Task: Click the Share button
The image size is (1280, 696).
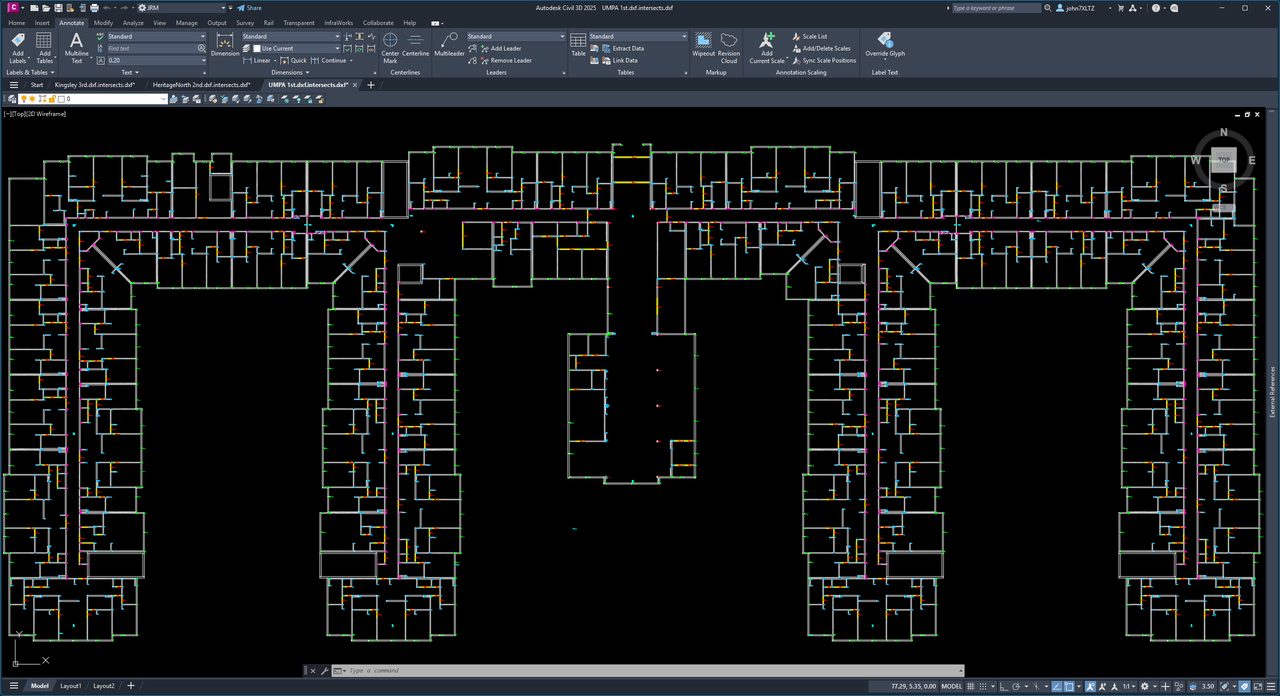Action: 249,8
